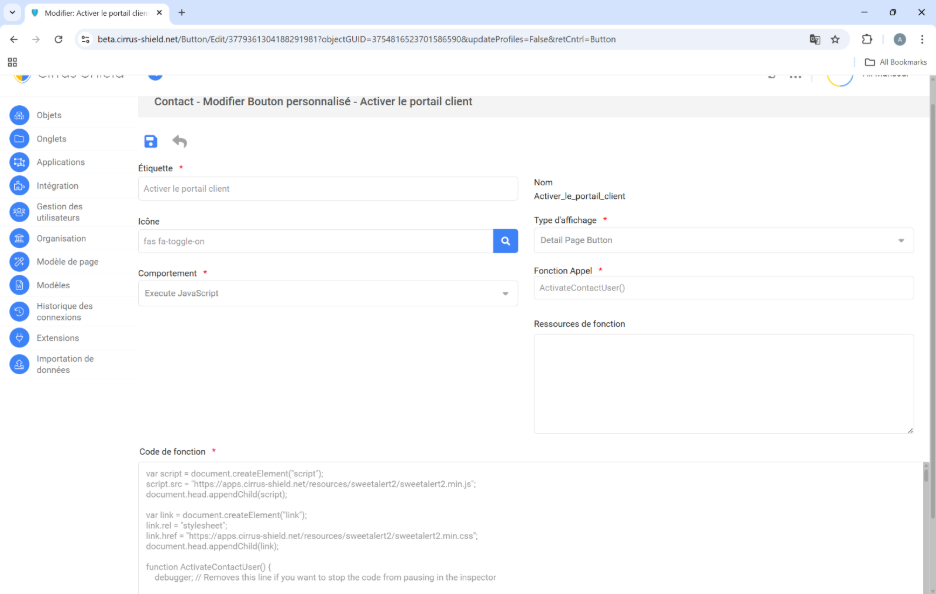
Task: Click the Intégration sidebar icon
Action: [19, 186]
